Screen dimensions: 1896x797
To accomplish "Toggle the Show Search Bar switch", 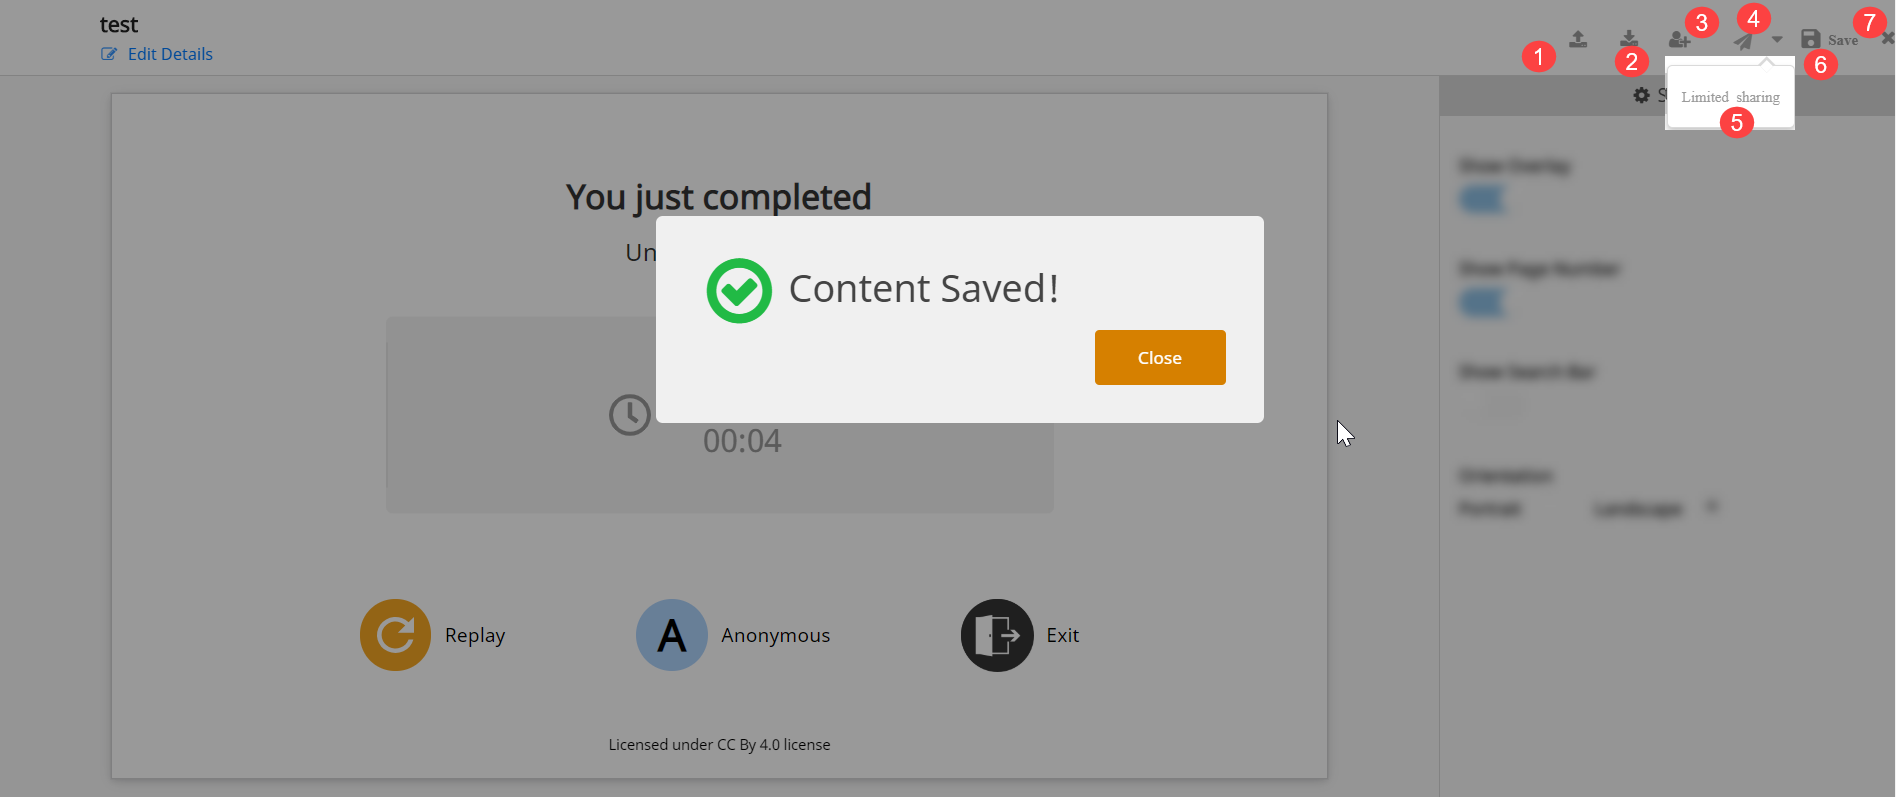I will (1494, 407).
